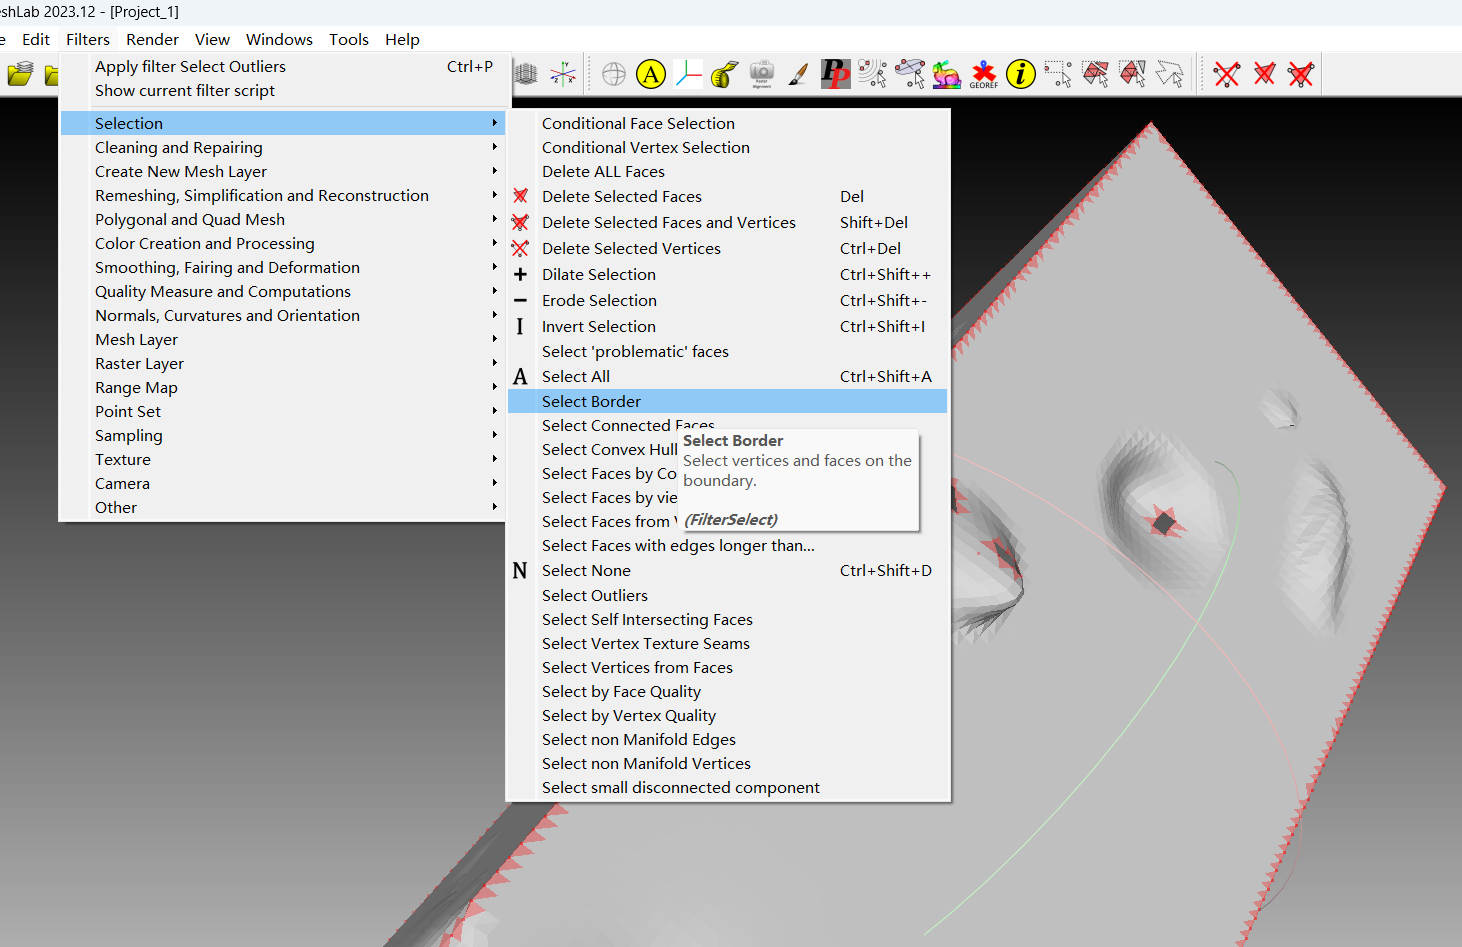Expand the Cleaning and Repairing submenu arrow
Viewport: 1462px width, 947px height.
[494, 147]
